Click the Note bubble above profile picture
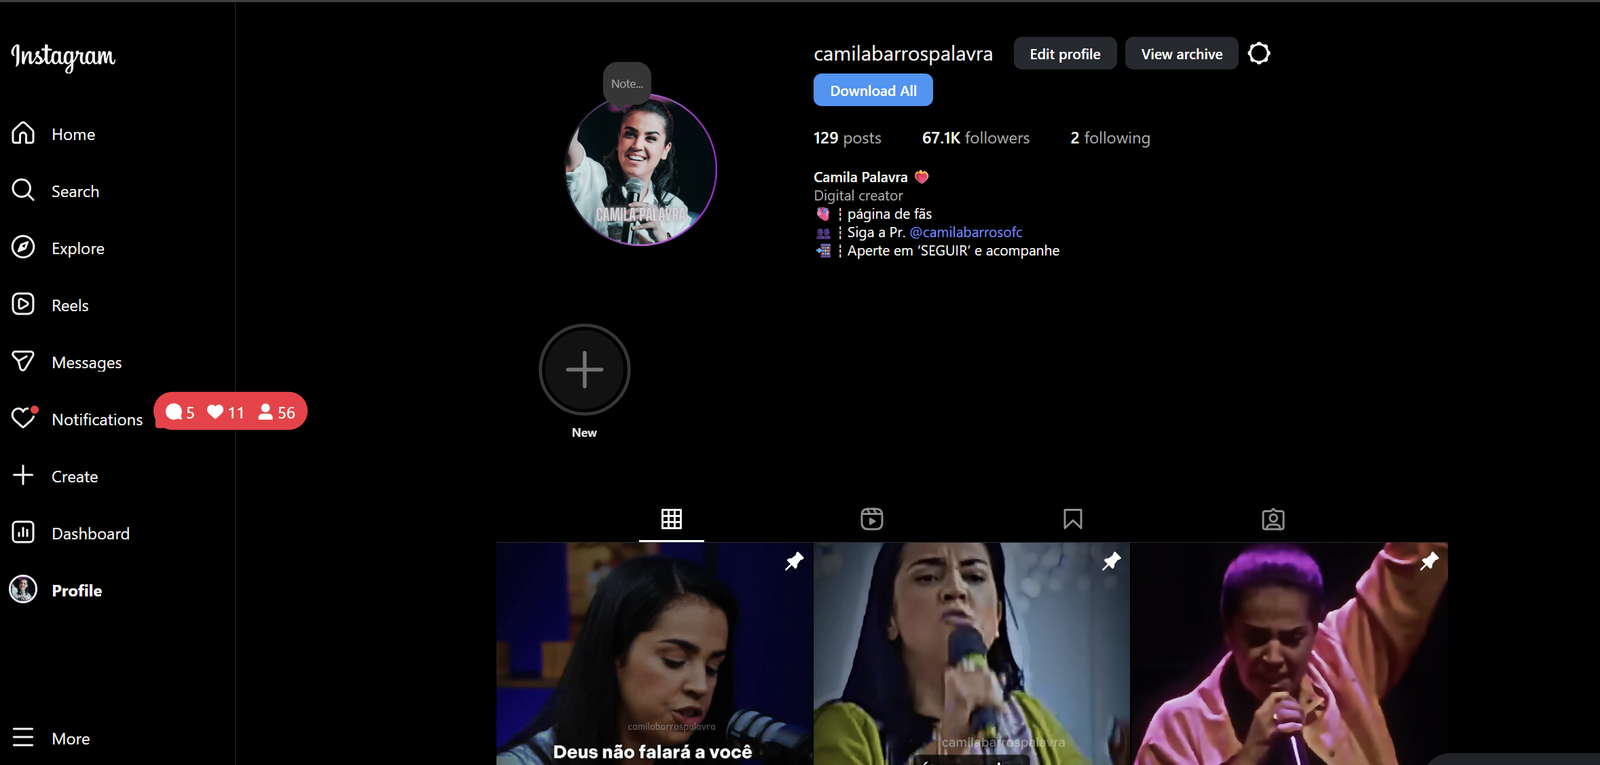The width and height of the screenshot is (1600, 765). [627, 83]
